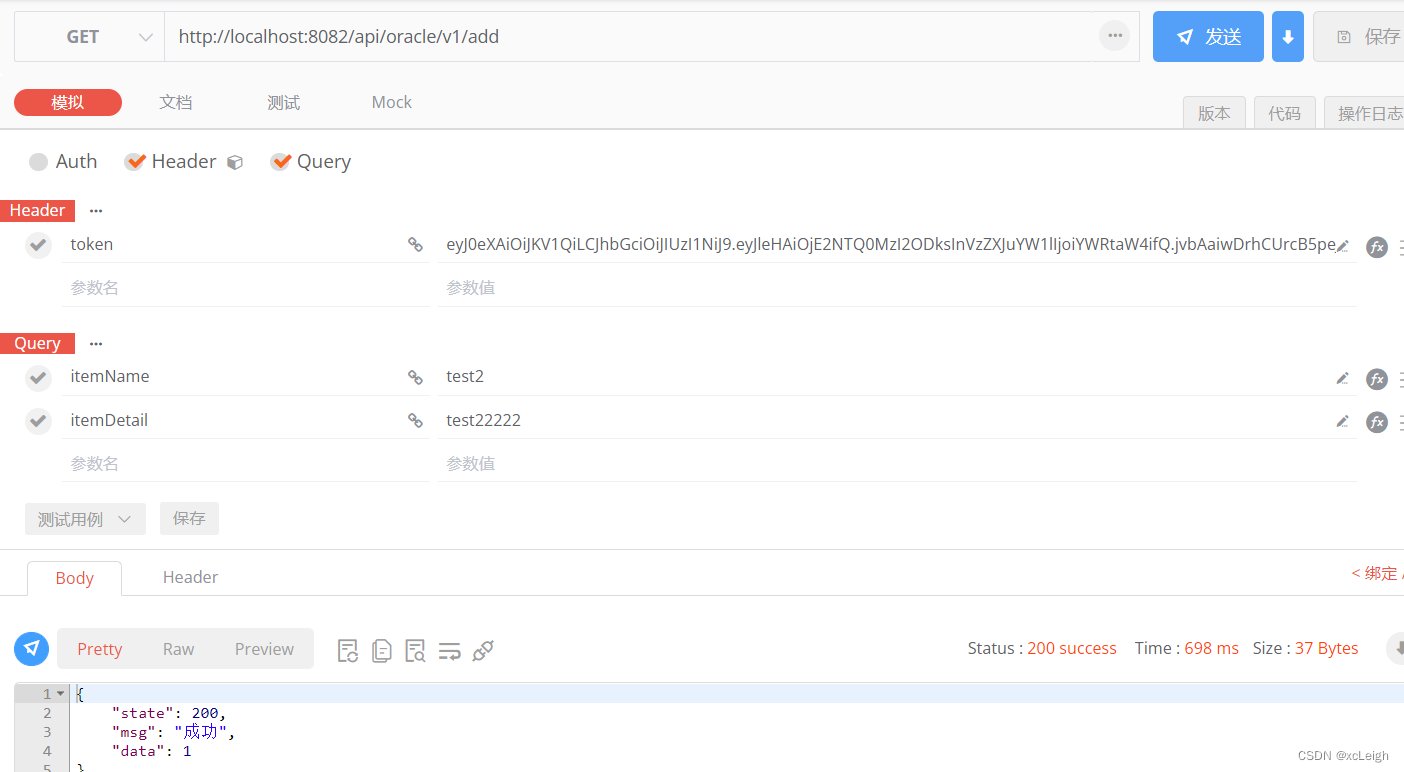Switch response view to Raw

coord(178,649)
